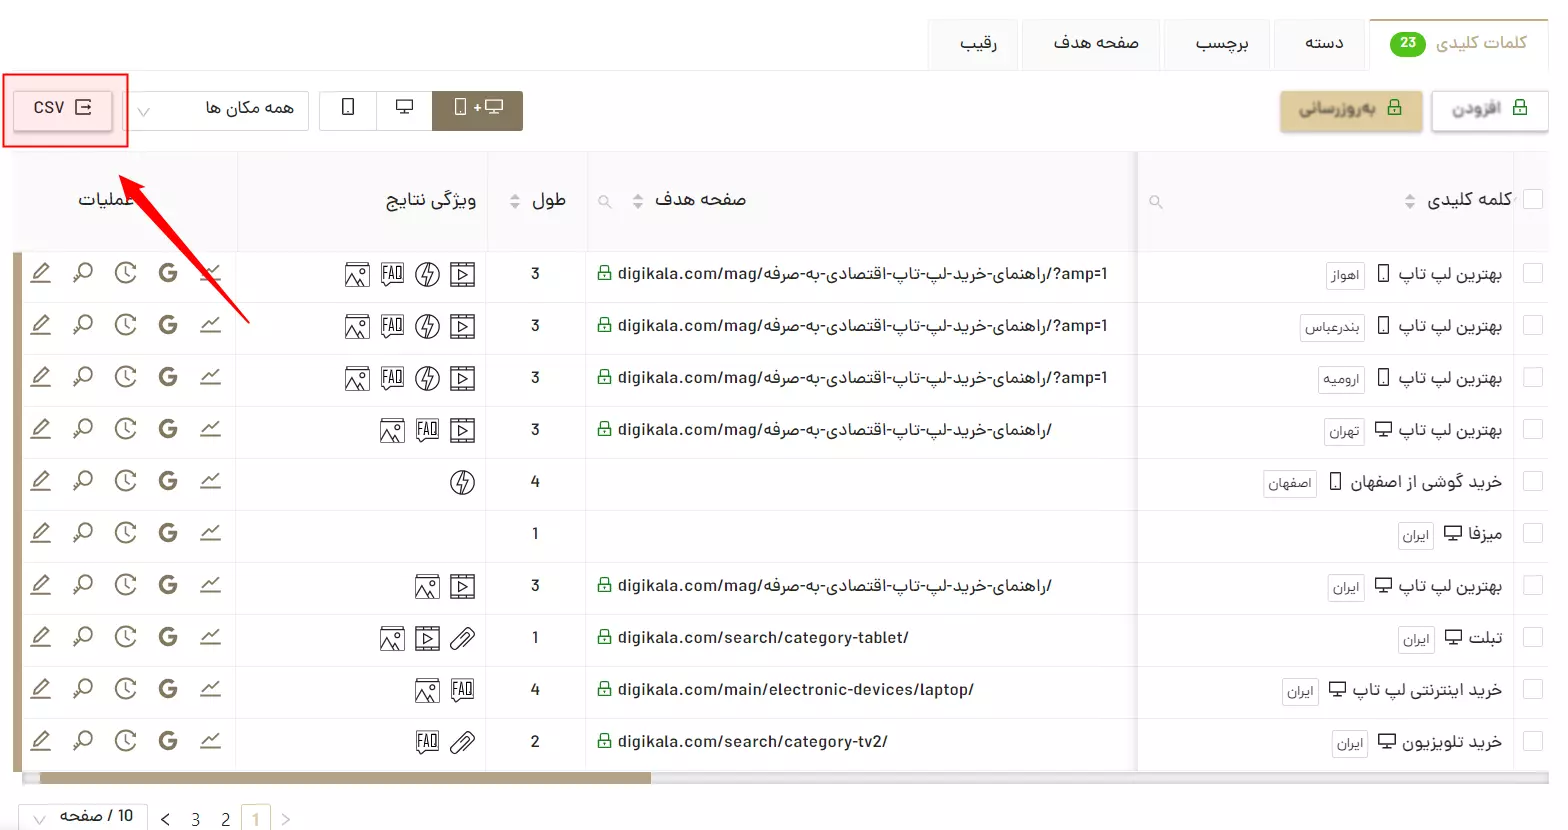The width and height of the screenshot is (1568, 830).
Task: Open the همه مکان ها location dropdown
Action: click(x=220, y=110)
